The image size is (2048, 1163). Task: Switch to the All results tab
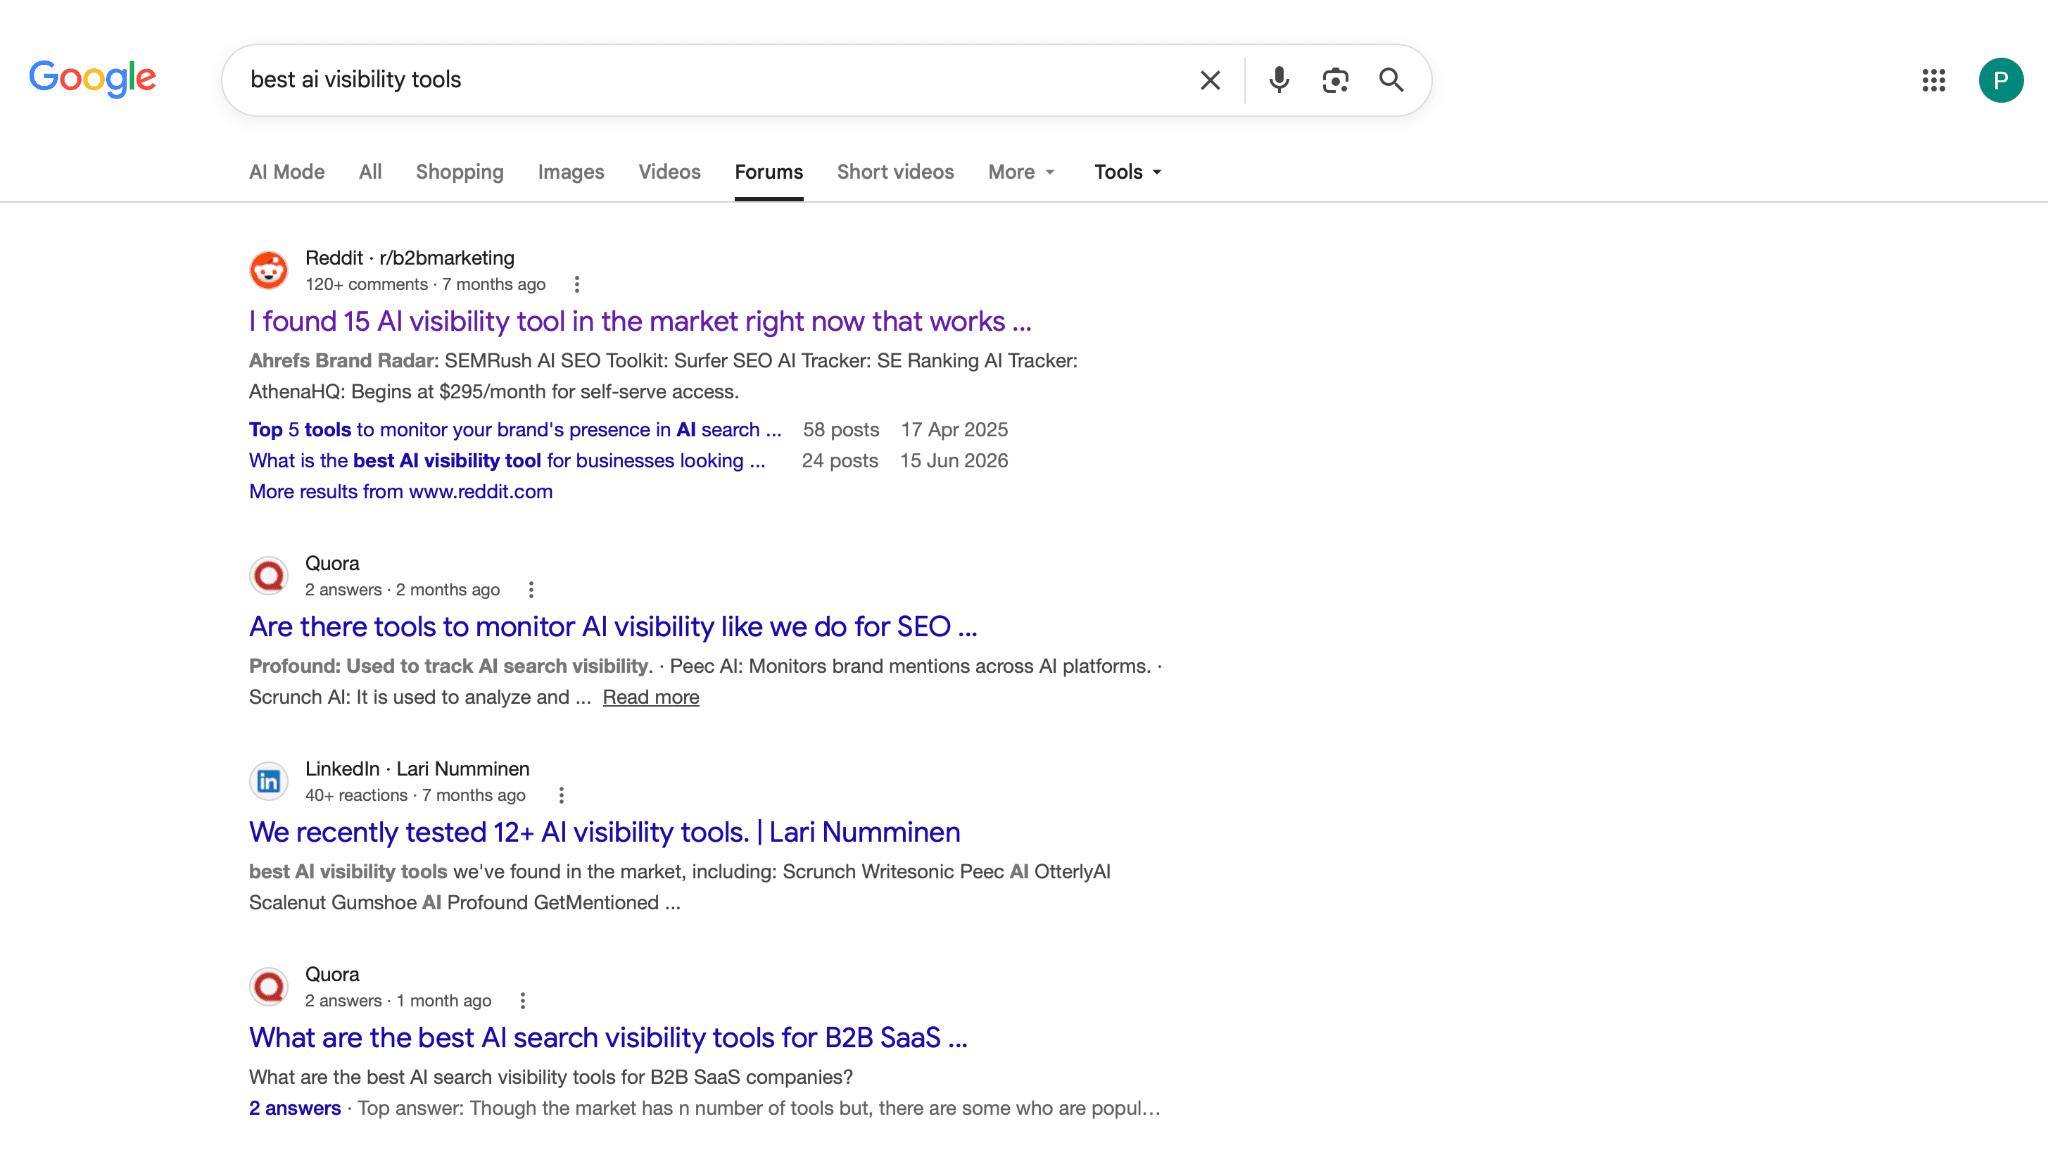[370, 172]
